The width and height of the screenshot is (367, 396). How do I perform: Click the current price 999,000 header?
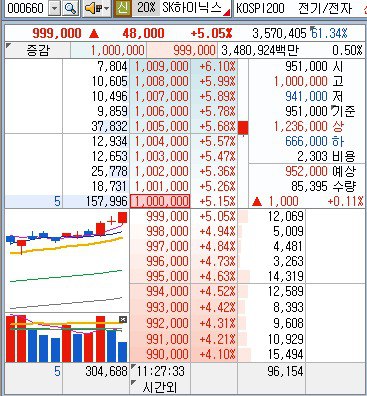coord(57,33)
